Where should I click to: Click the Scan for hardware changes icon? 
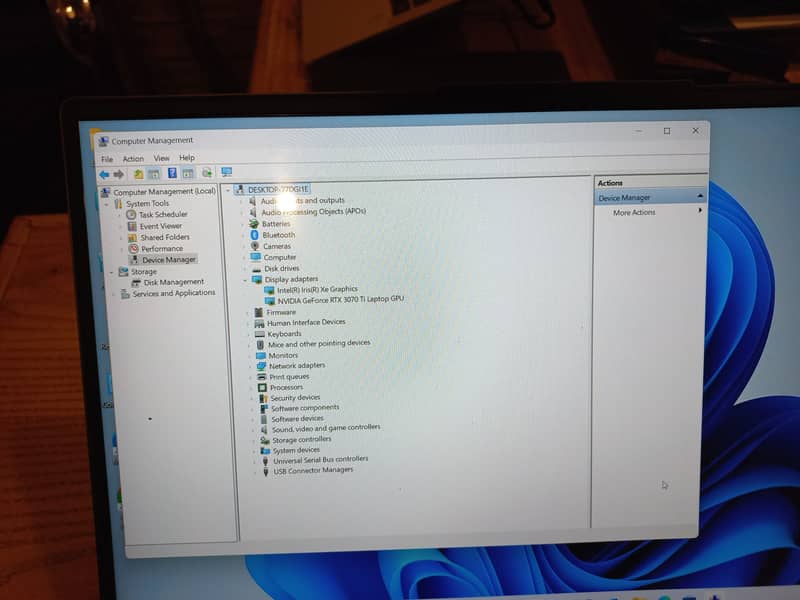tap(207, 173)
